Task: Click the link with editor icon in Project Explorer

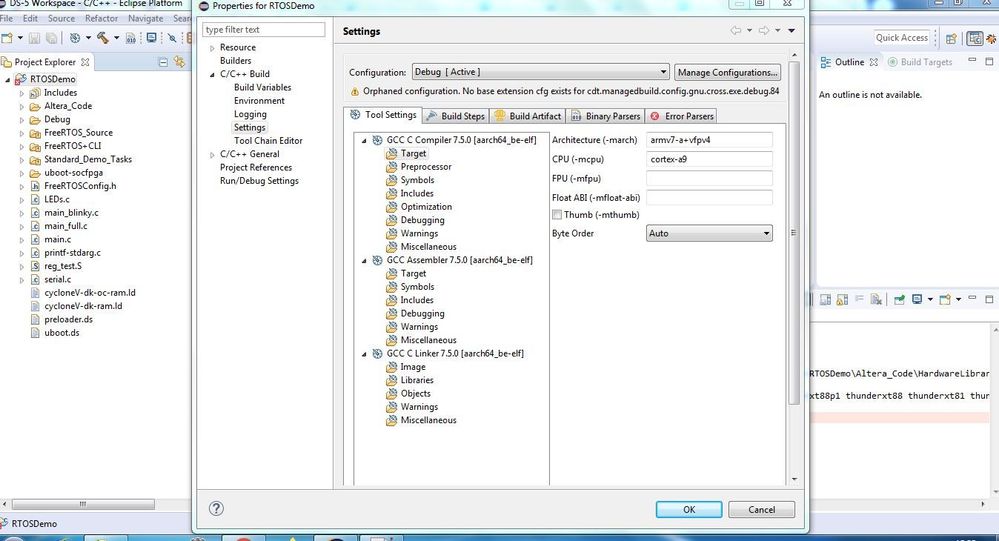Action: click(180, 62)
